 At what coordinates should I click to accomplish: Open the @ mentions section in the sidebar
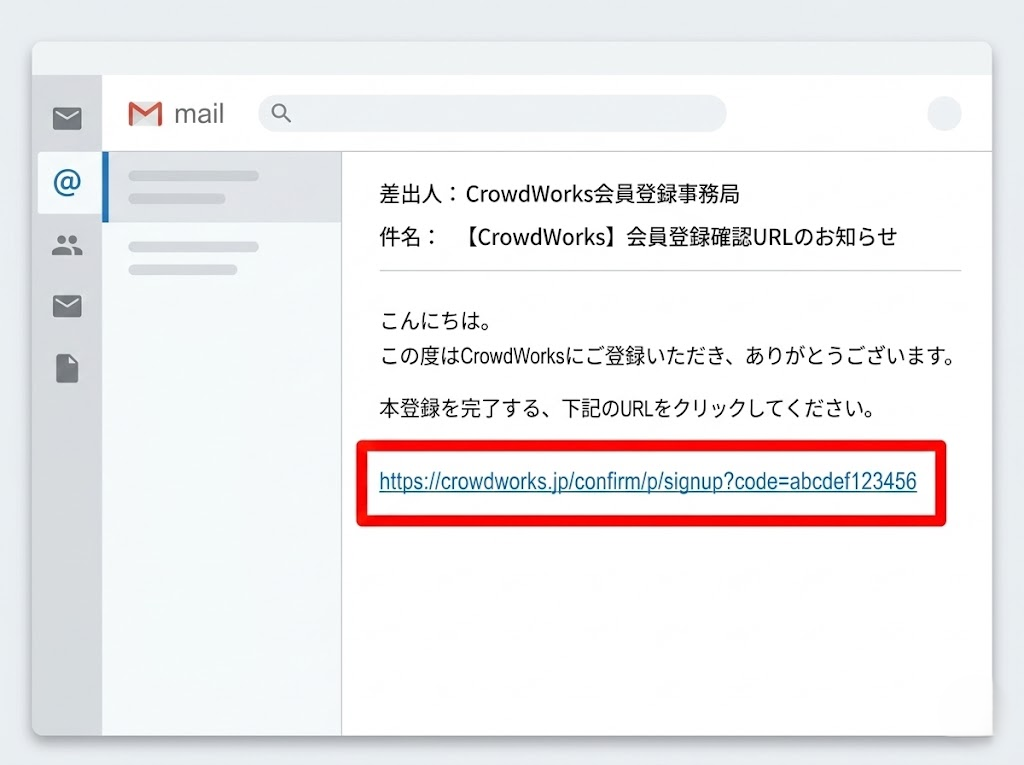point(67,183)
